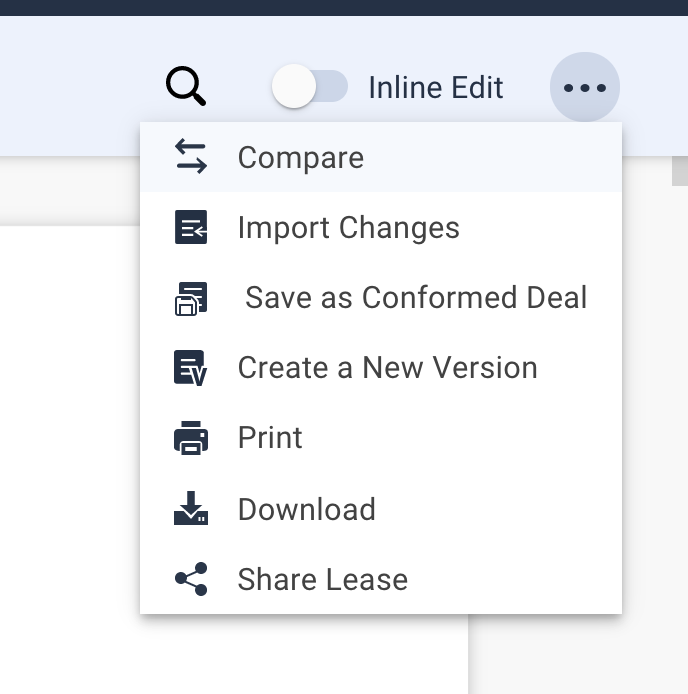The width and height of the screenshot is (688, 694).
Task: Enable the Inline Edit toggle switch
Action: (310, 87)
